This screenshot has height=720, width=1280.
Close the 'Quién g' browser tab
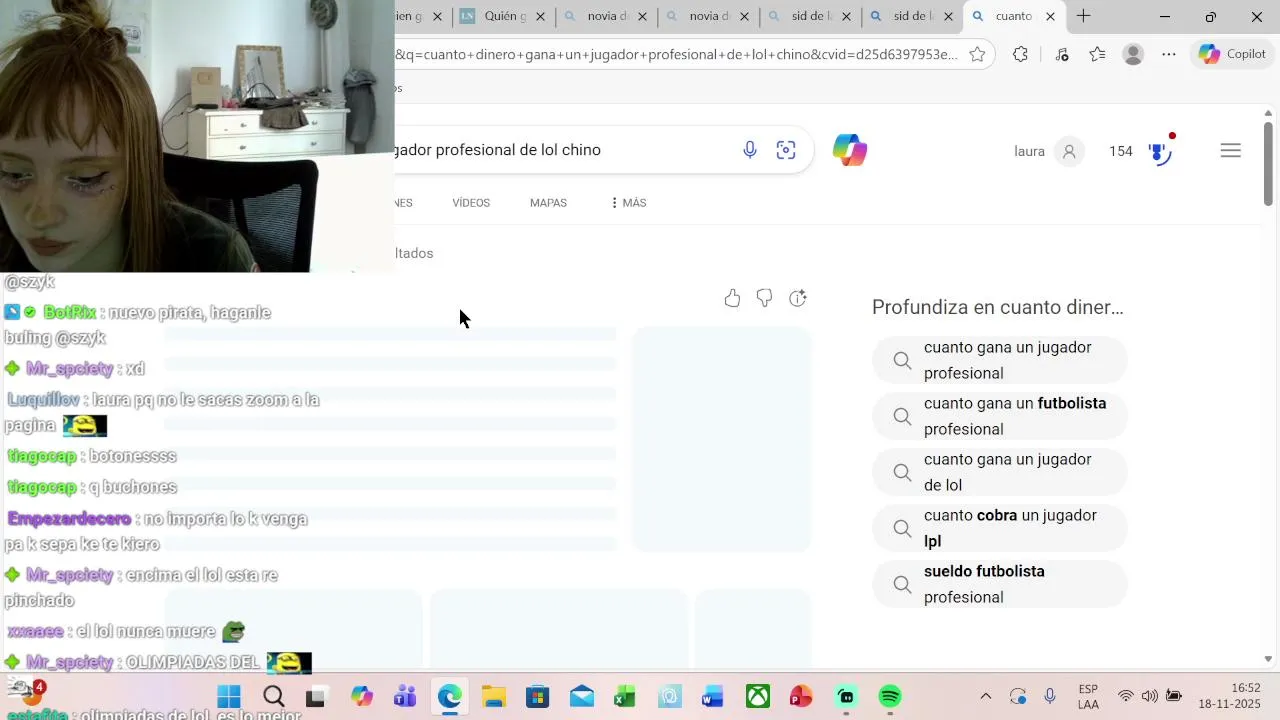541,16
